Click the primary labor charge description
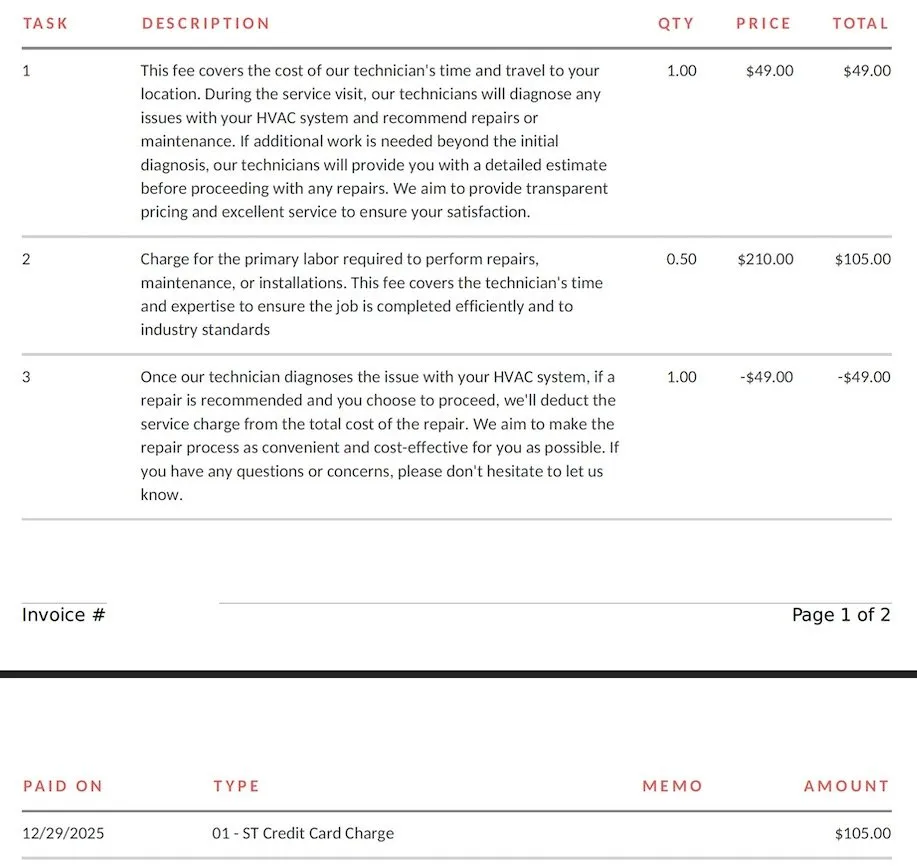 [371, 294]
